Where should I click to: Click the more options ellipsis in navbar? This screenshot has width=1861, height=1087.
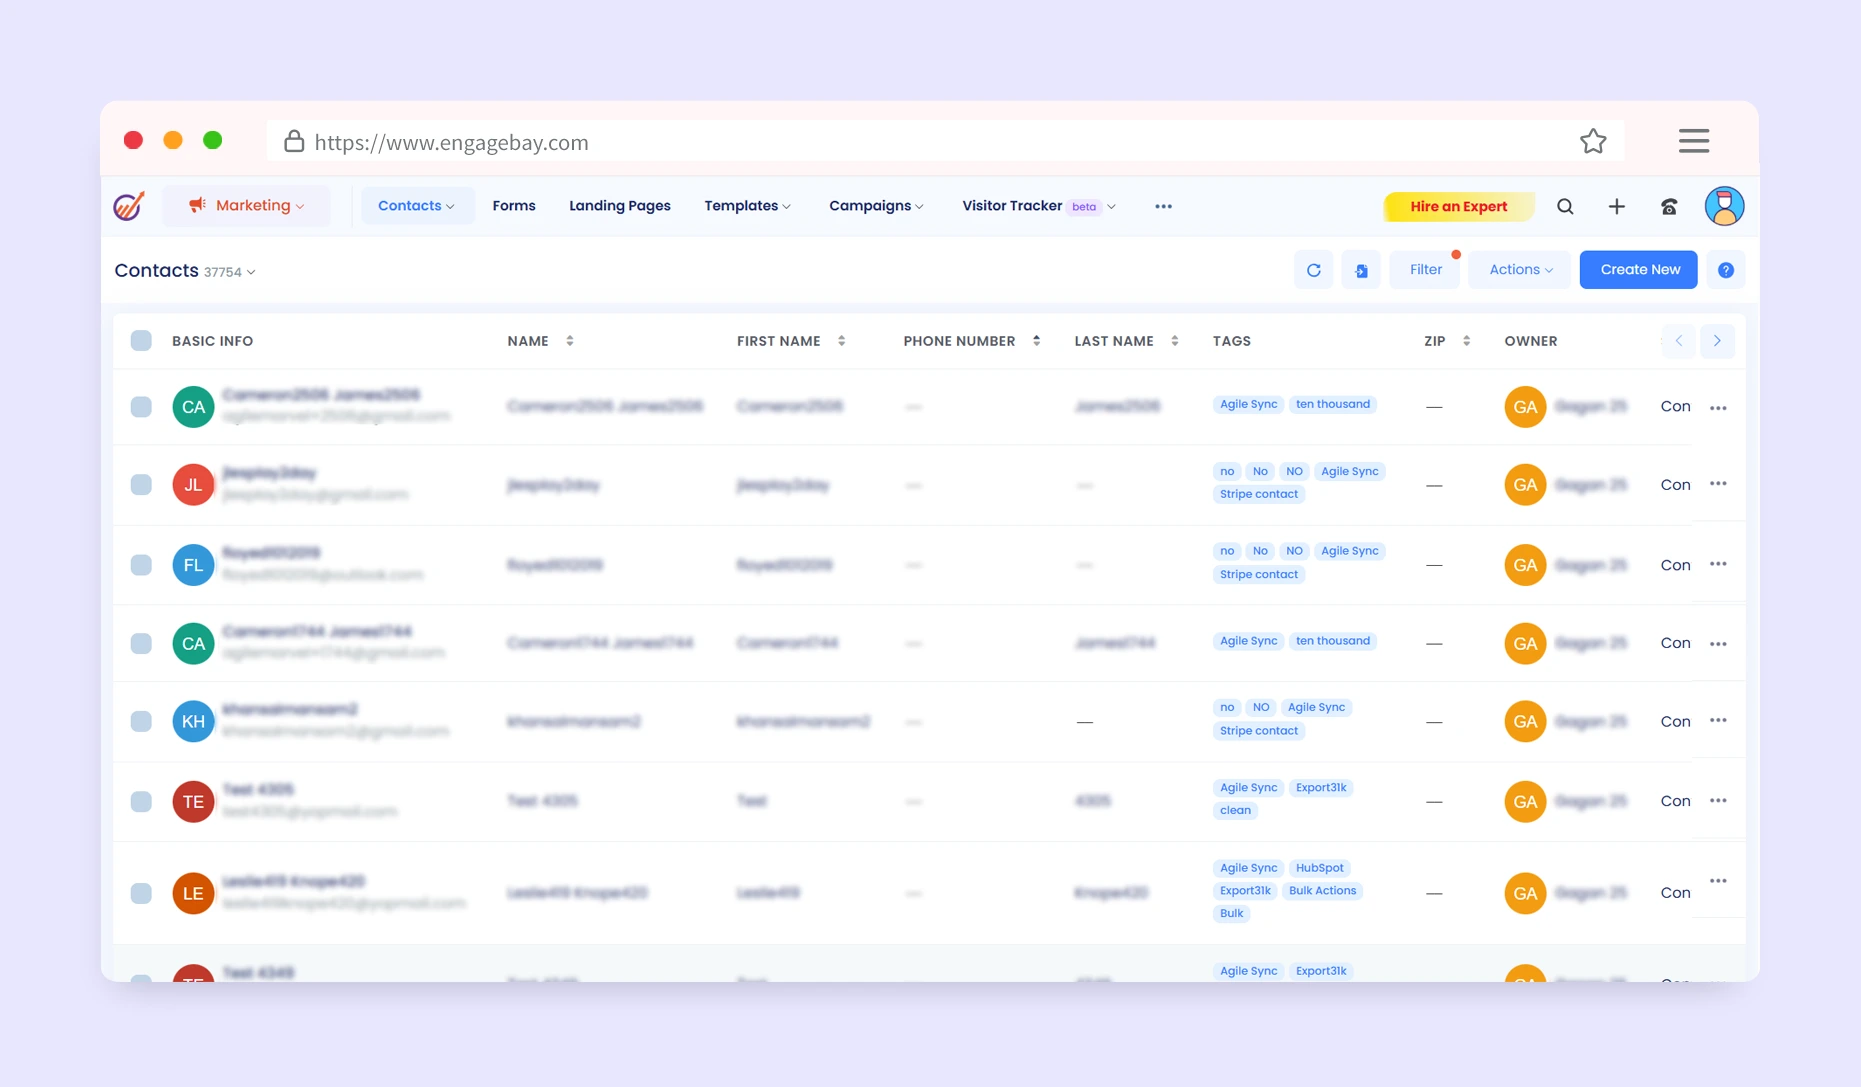click(1163, 207)
